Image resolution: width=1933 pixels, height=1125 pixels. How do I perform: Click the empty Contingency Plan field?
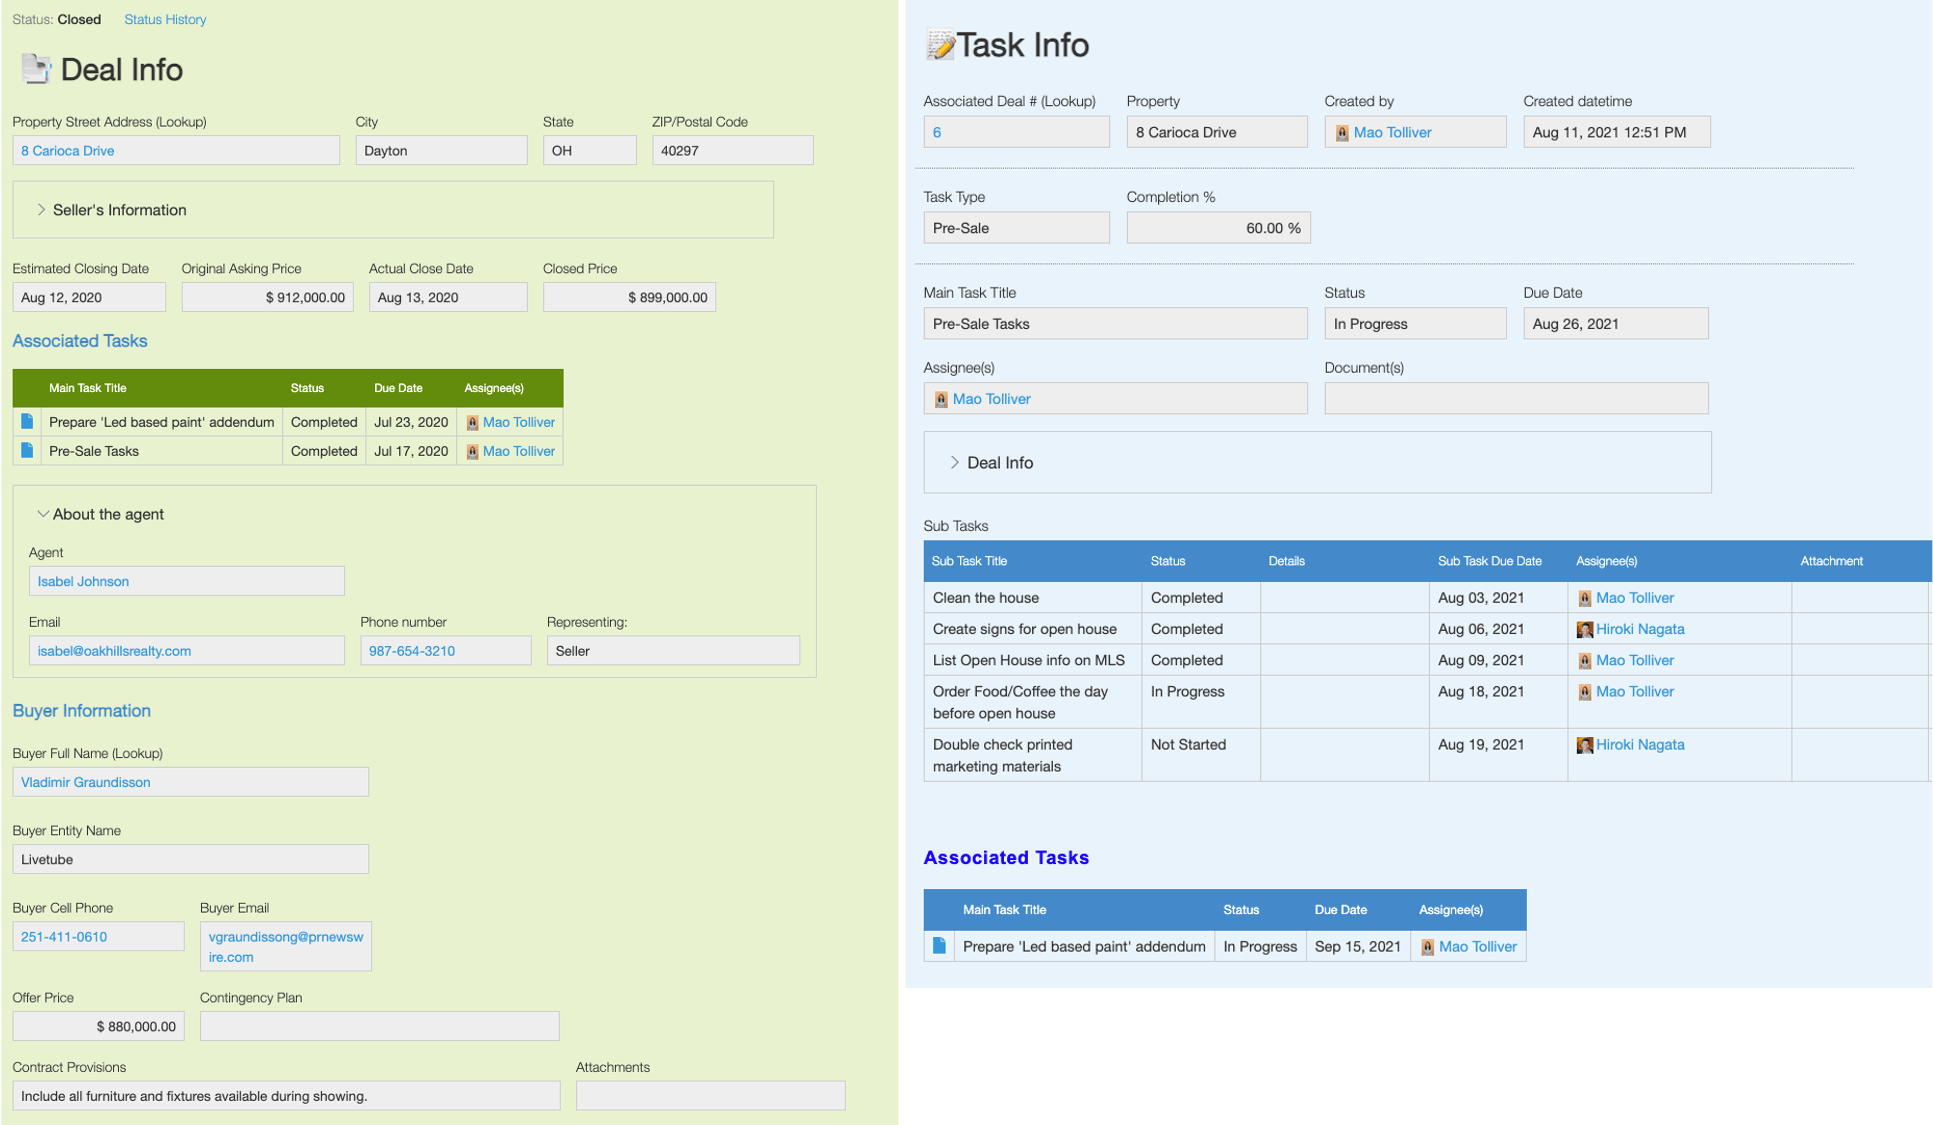point(379,1026)
